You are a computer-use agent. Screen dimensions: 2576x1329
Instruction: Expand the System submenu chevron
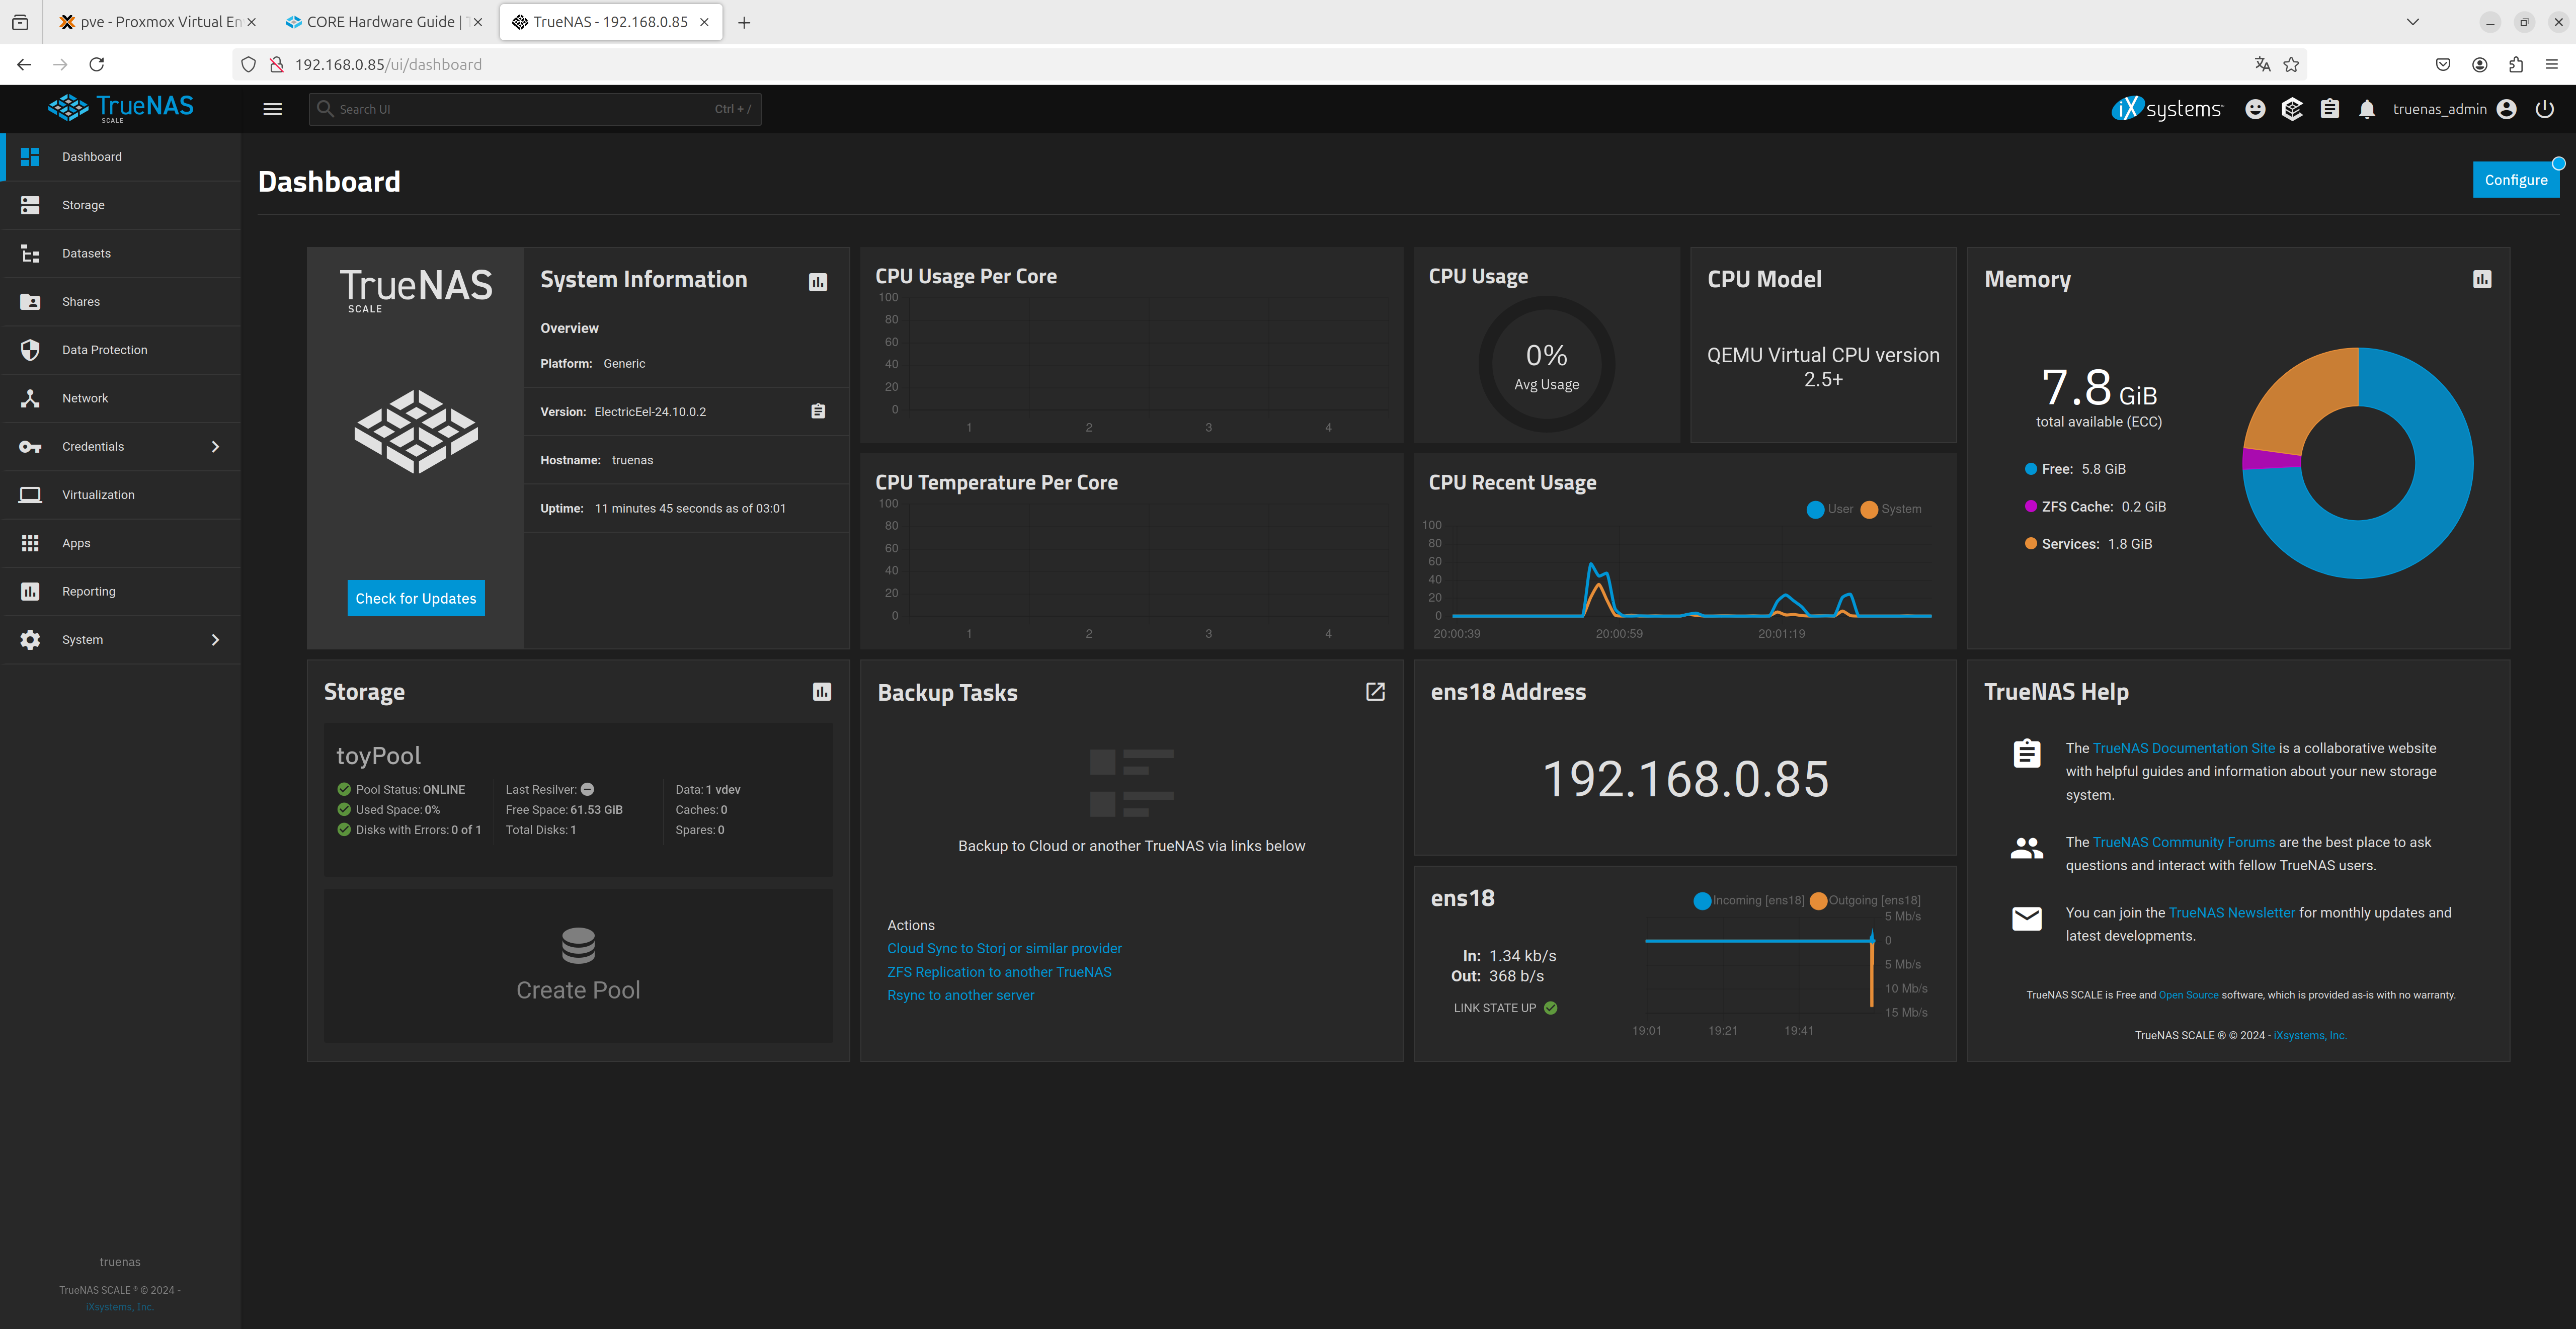pos(215,640)
